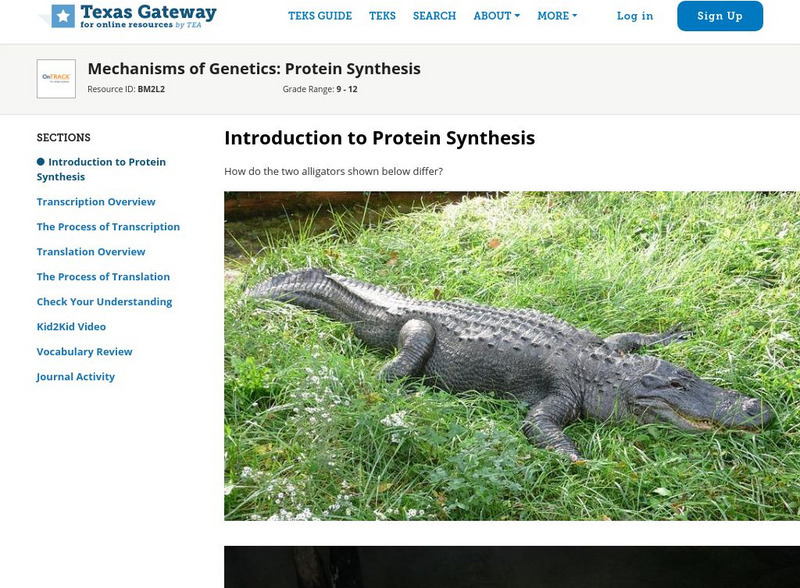Screen dimensions: 800x588
Task: Expand the ABOUT dropdown
Action: (496, 16)
